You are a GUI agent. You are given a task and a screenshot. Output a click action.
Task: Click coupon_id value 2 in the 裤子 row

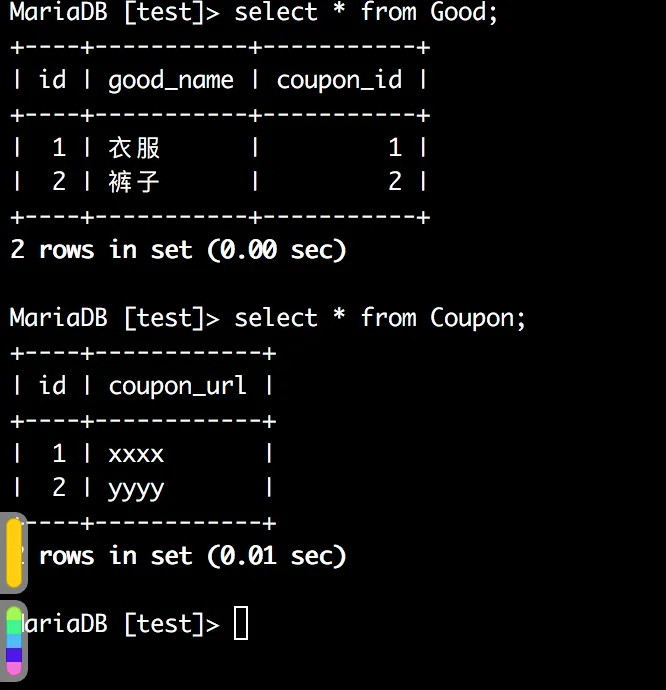click(x=395, y=182)
